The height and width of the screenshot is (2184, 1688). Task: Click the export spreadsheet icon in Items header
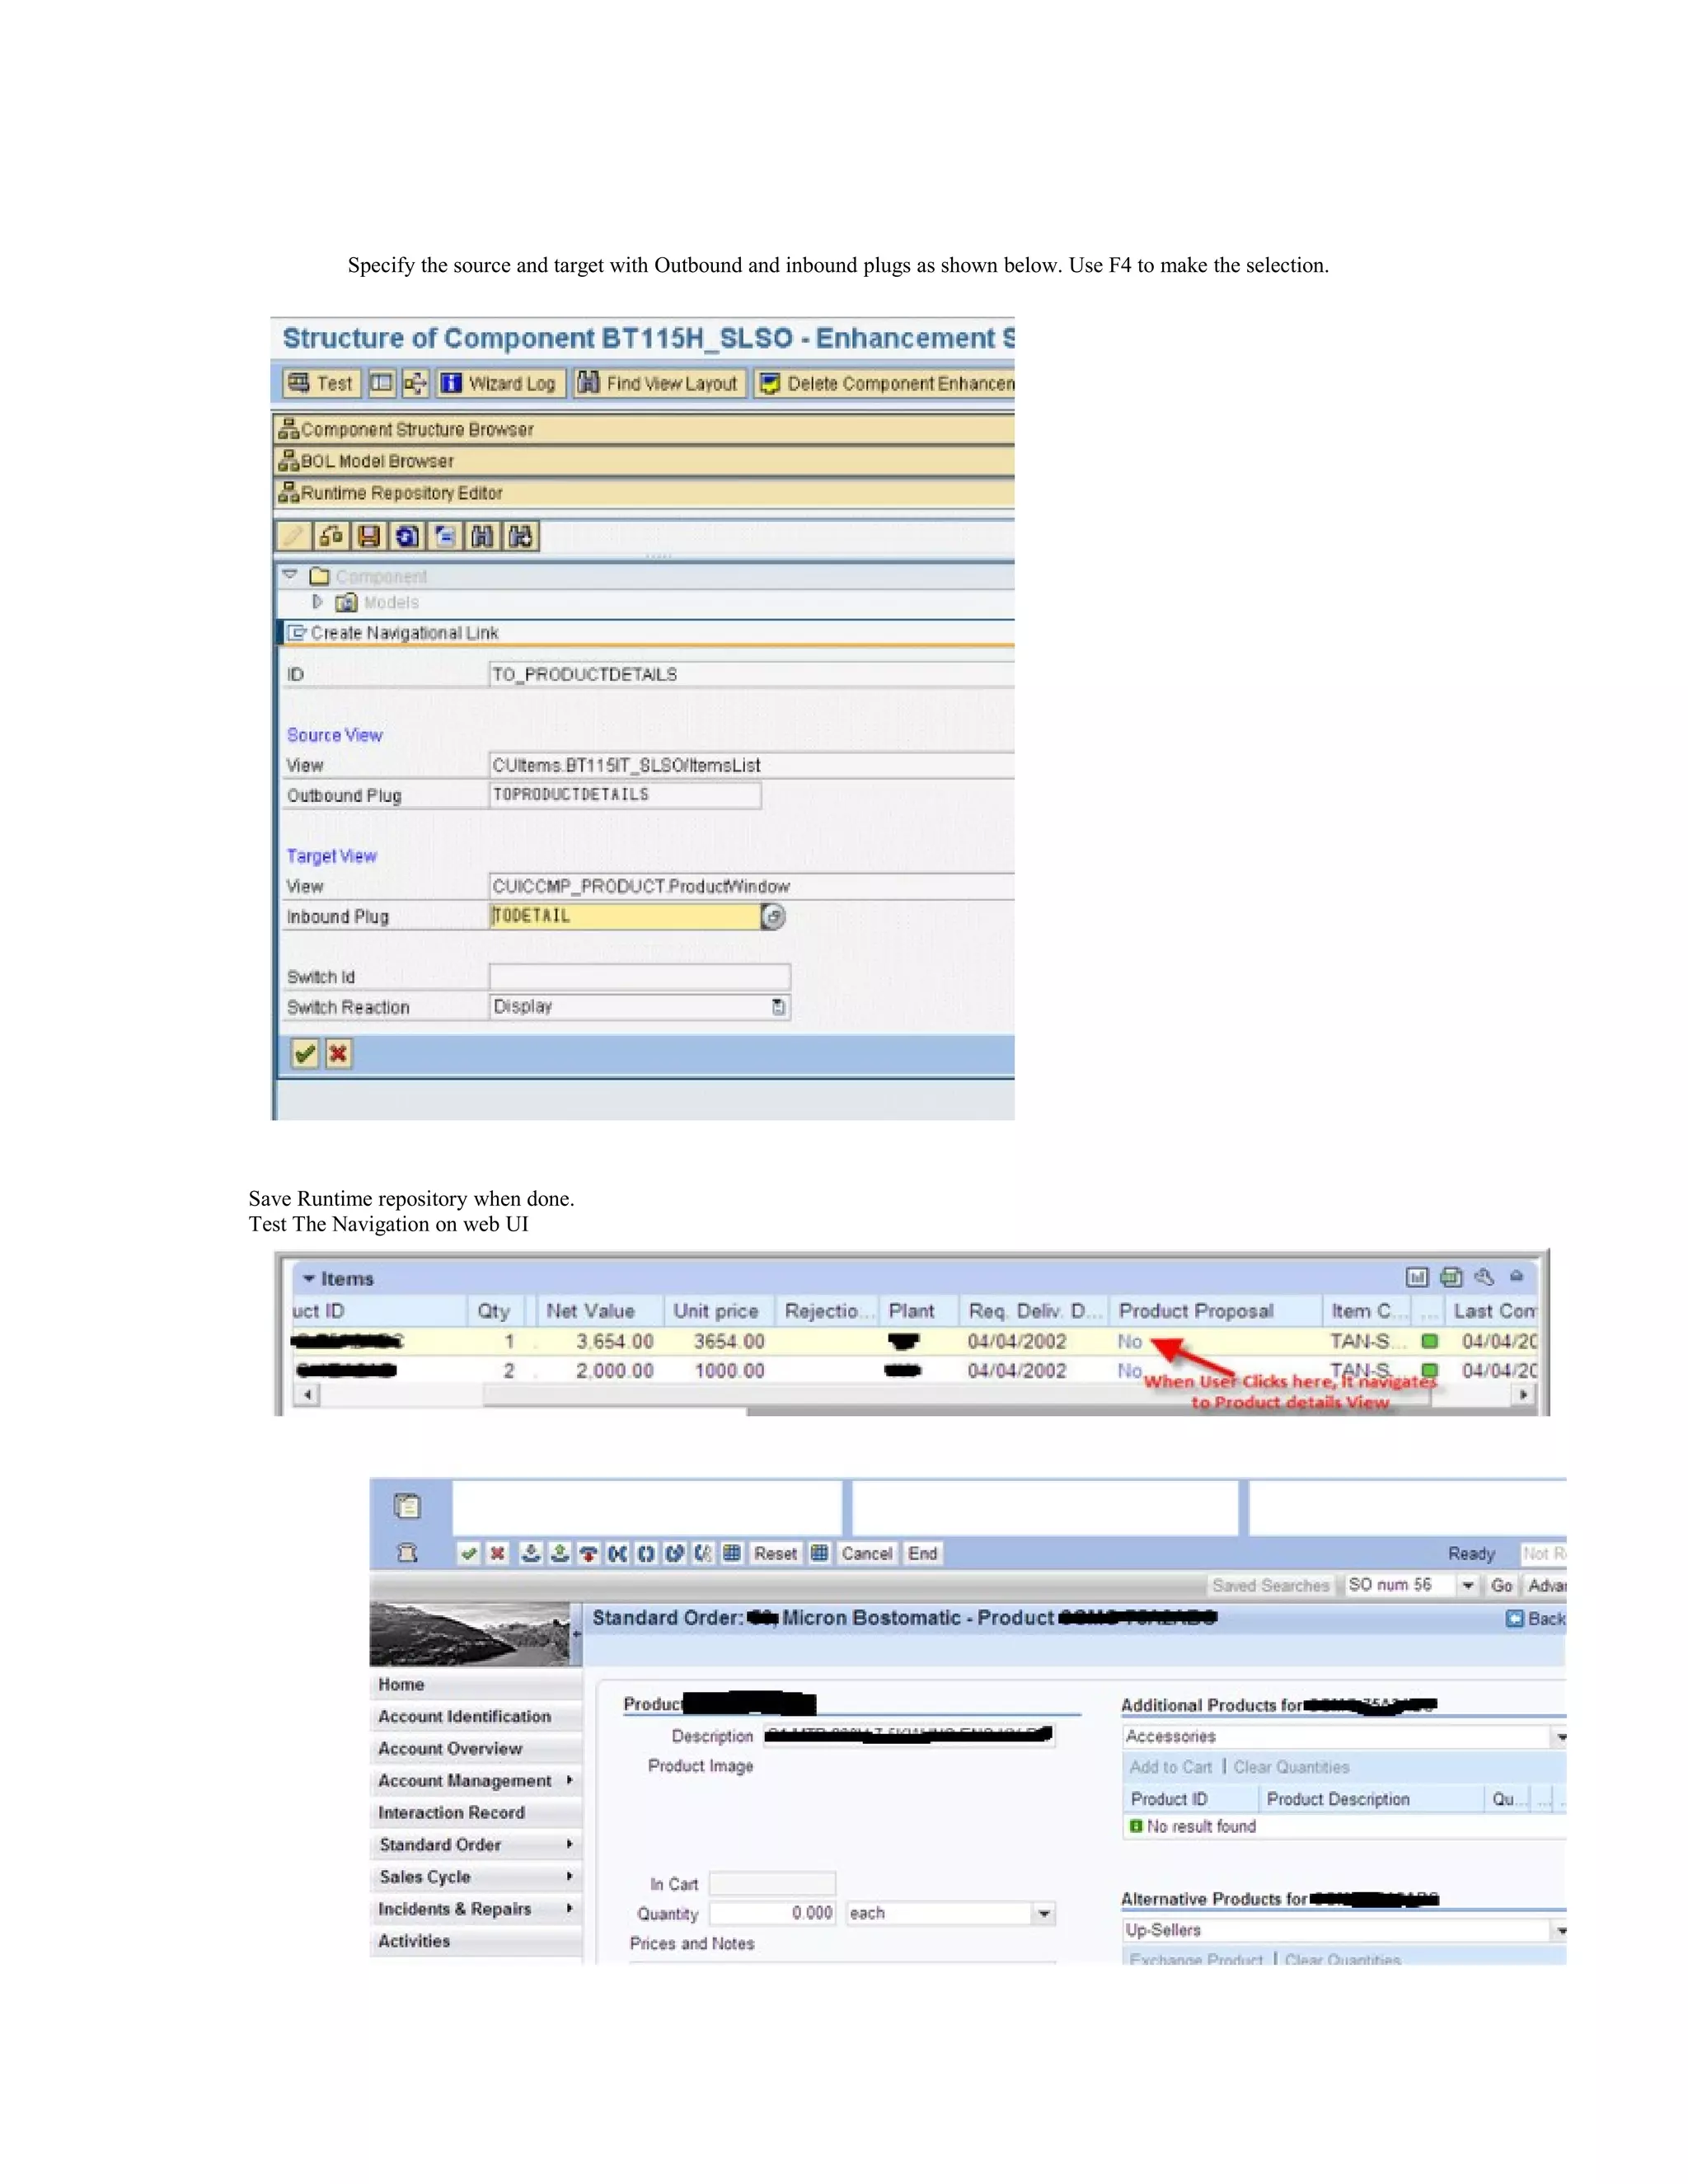[x=1451, y=1277]
